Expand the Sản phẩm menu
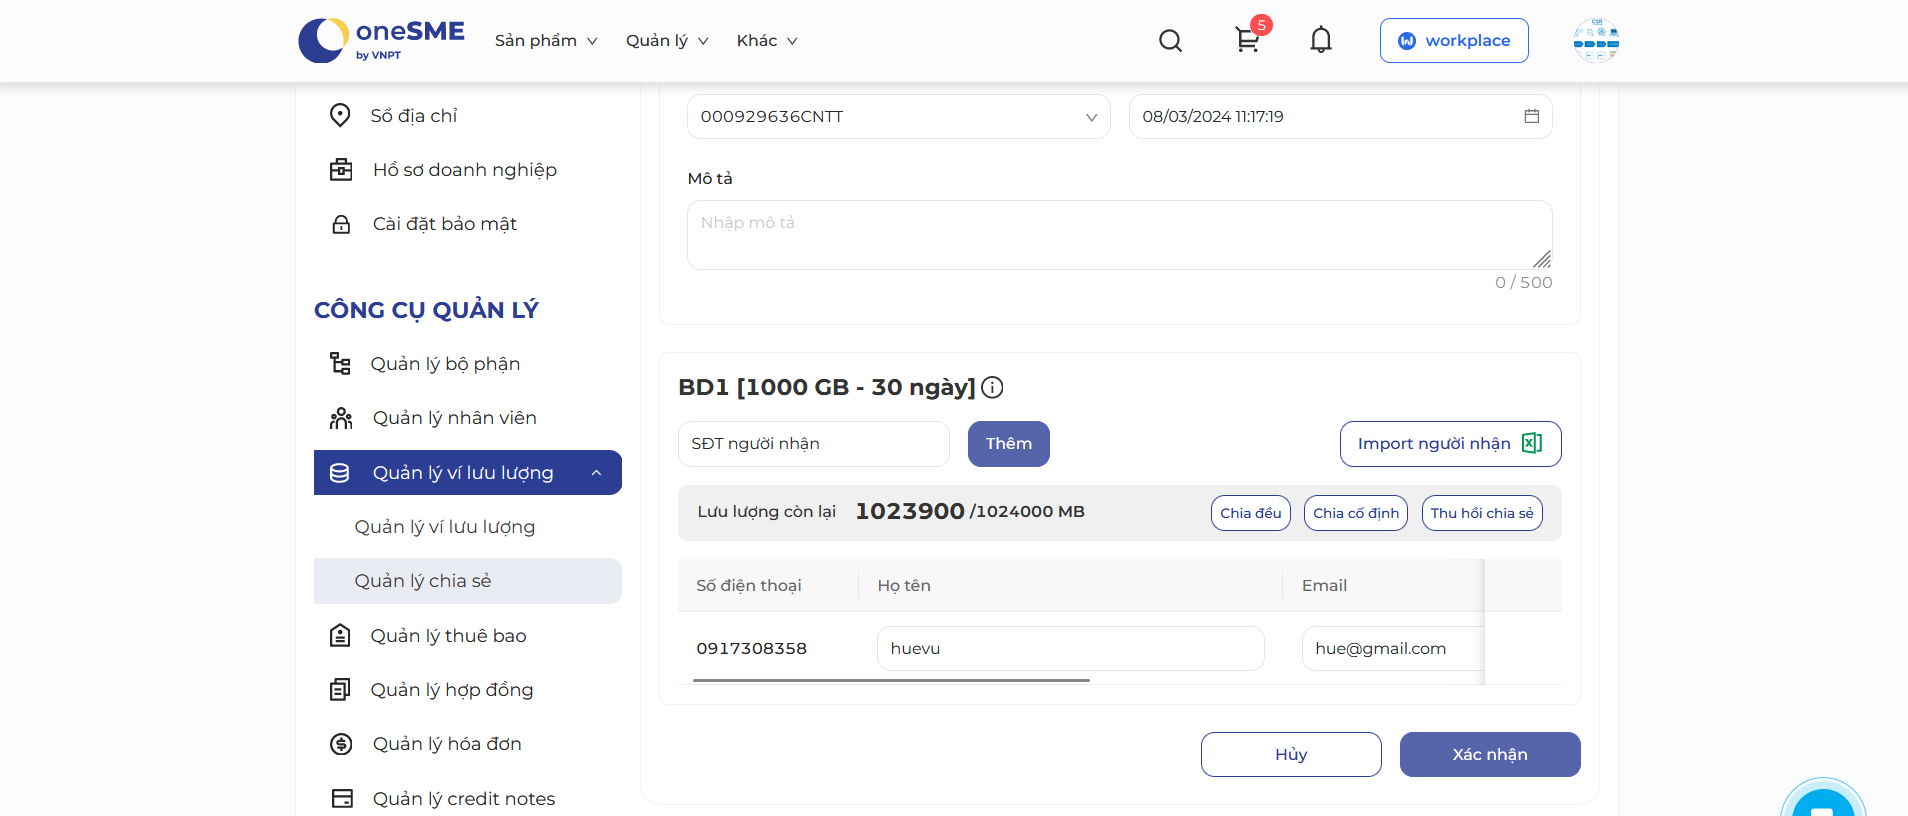The image size is (1908, 816). (546, 40)
